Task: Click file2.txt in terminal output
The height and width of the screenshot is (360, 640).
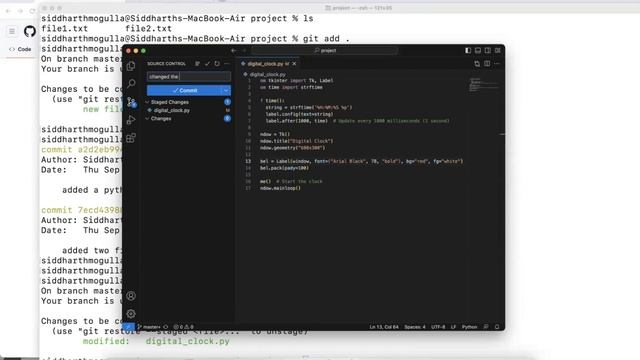Action: coord(148,29)
